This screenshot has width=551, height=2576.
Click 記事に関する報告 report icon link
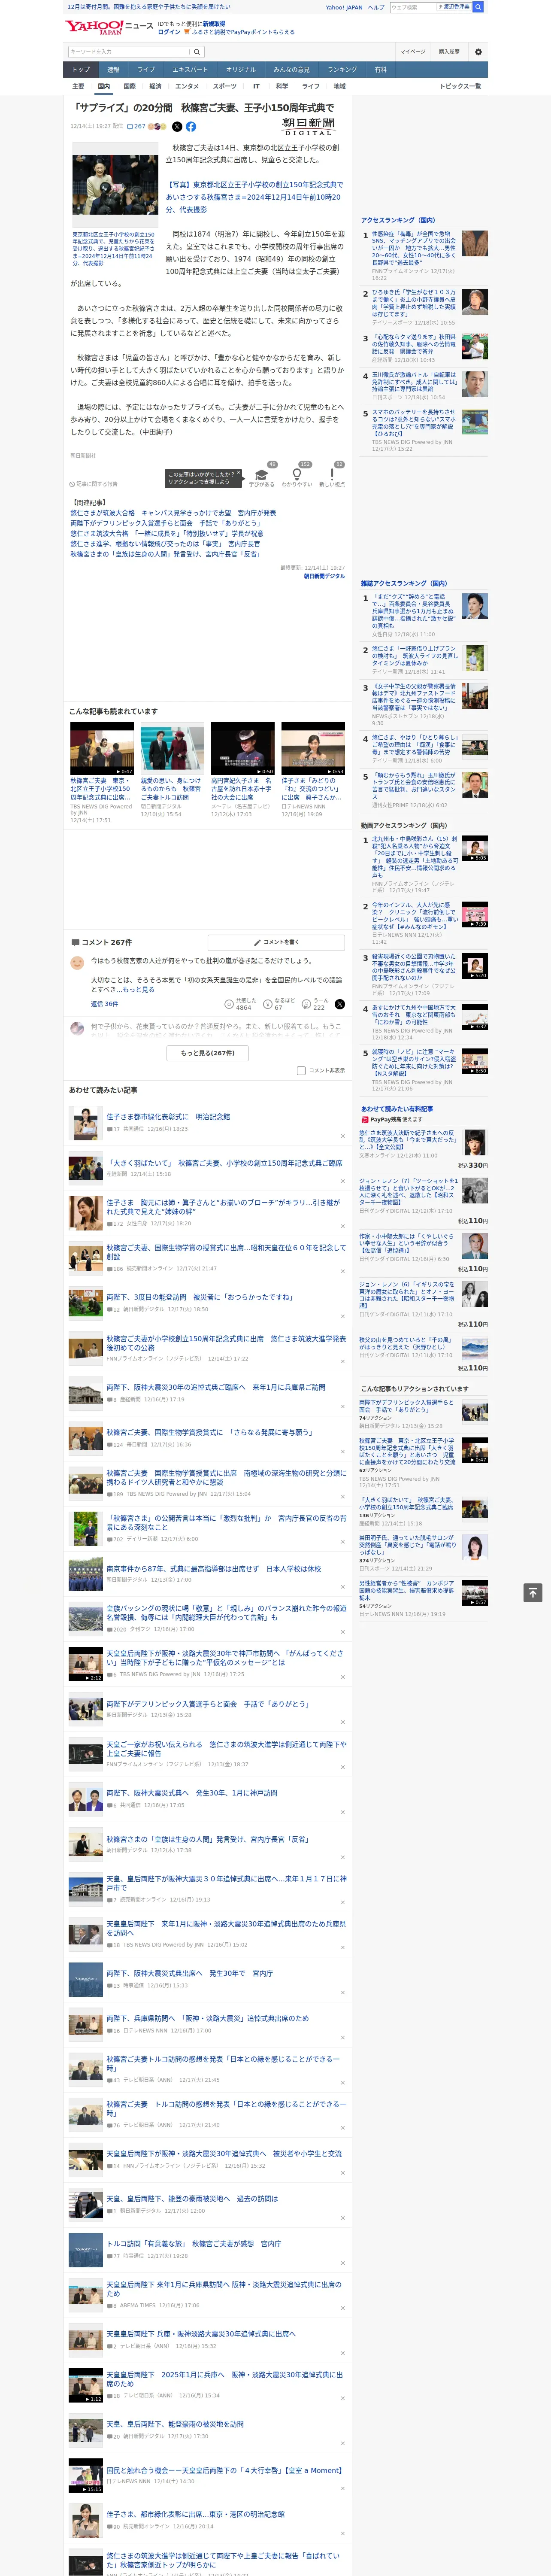tap(94, 484)
